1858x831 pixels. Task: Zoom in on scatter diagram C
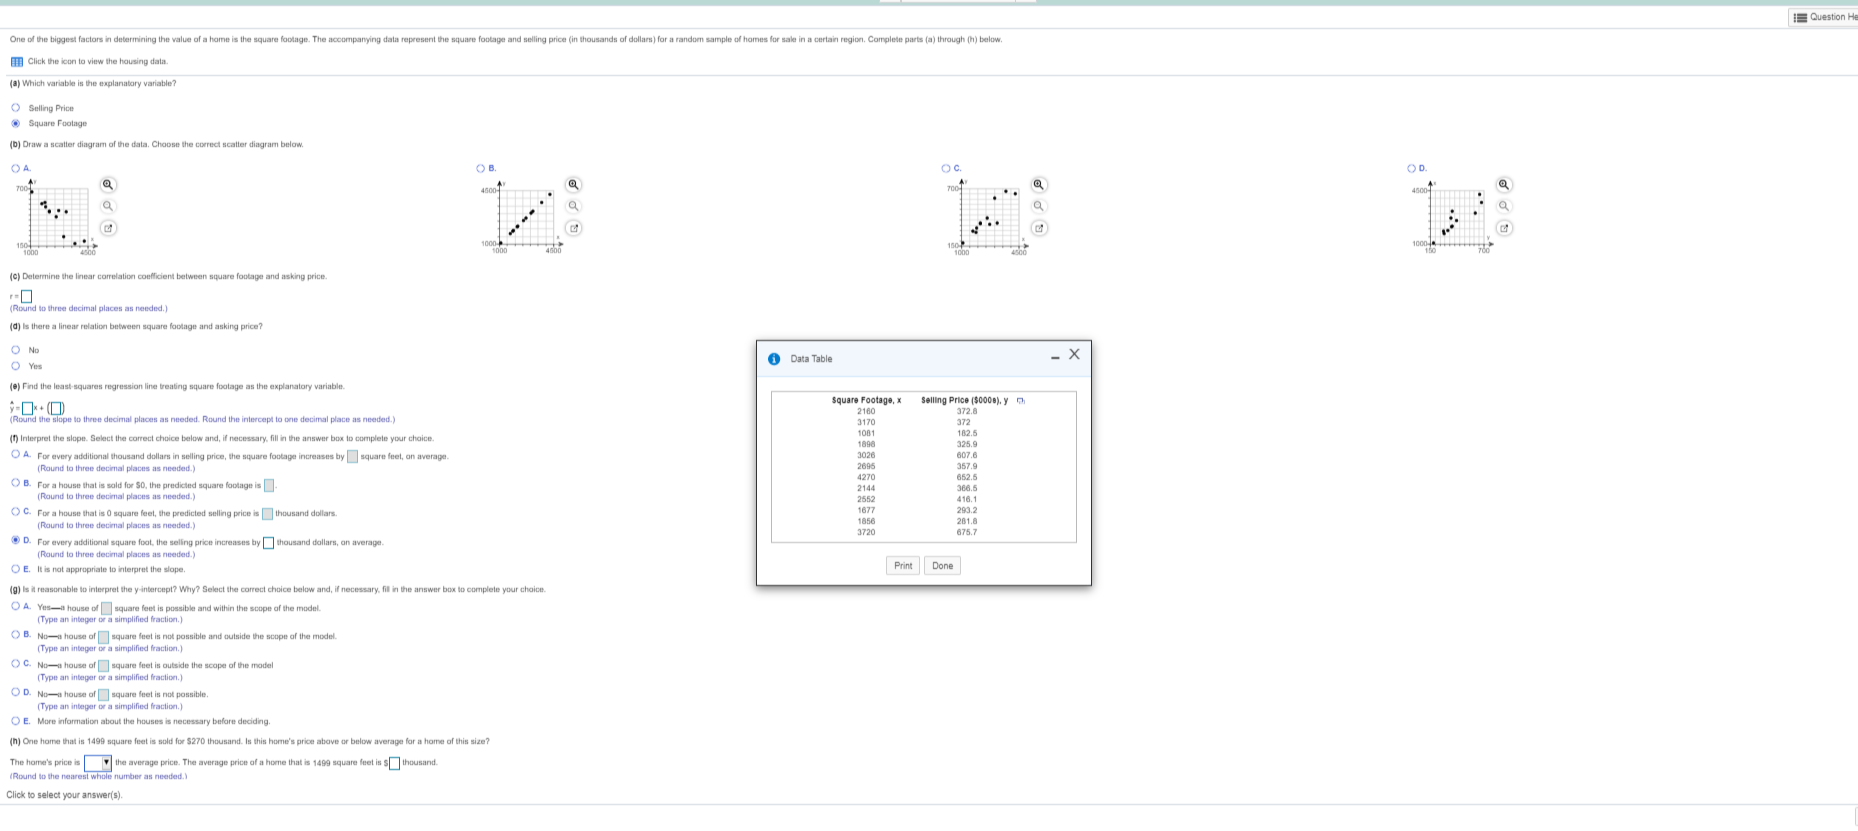click(1040, 185)
